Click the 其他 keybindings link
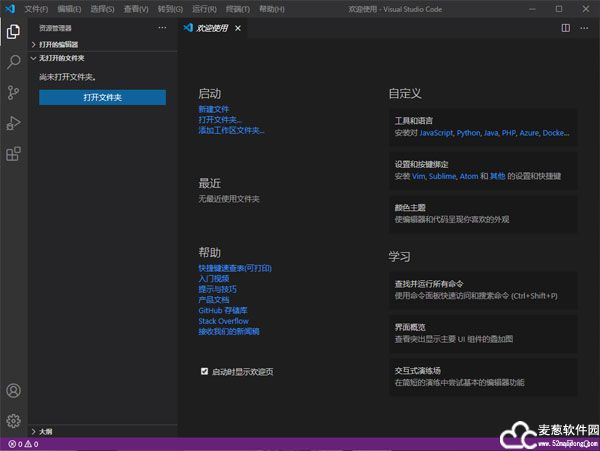The image size is (600, 451). click(497, 176)
